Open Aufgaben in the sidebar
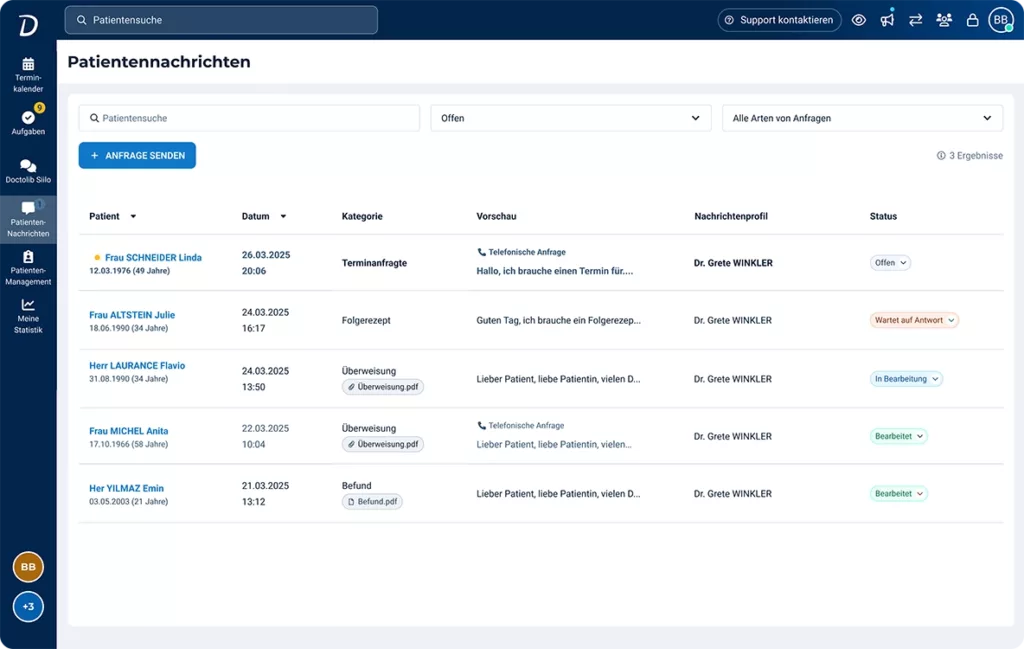1024x649 pixels. pyautogui.click(x=28, y=122)
